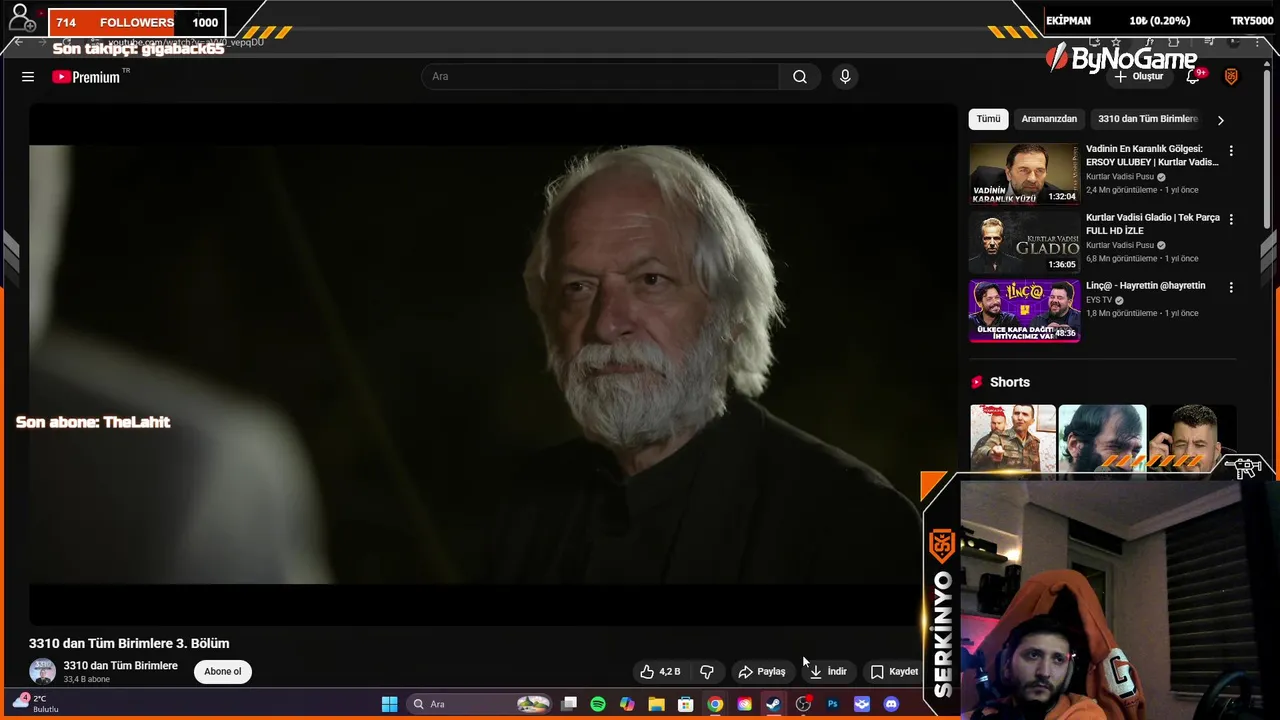Click the Chrome three-dot menu
This screenshot has width=1280, height=720.
1258,42
